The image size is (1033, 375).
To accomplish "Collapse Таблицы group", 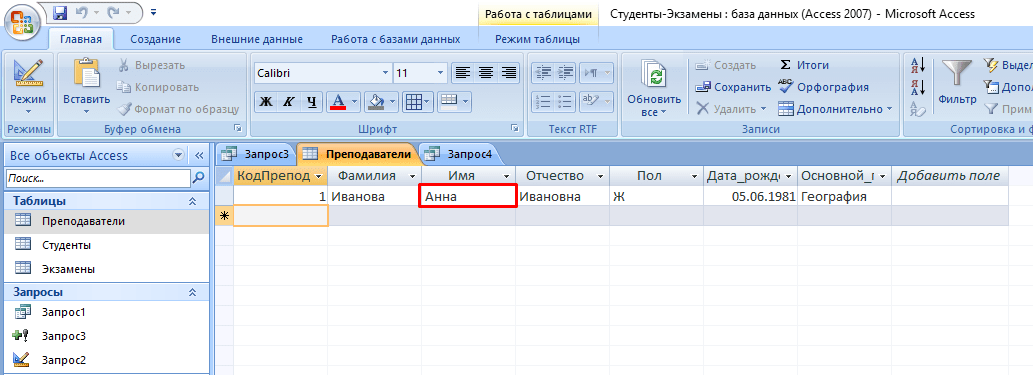I will coord(193,201).
